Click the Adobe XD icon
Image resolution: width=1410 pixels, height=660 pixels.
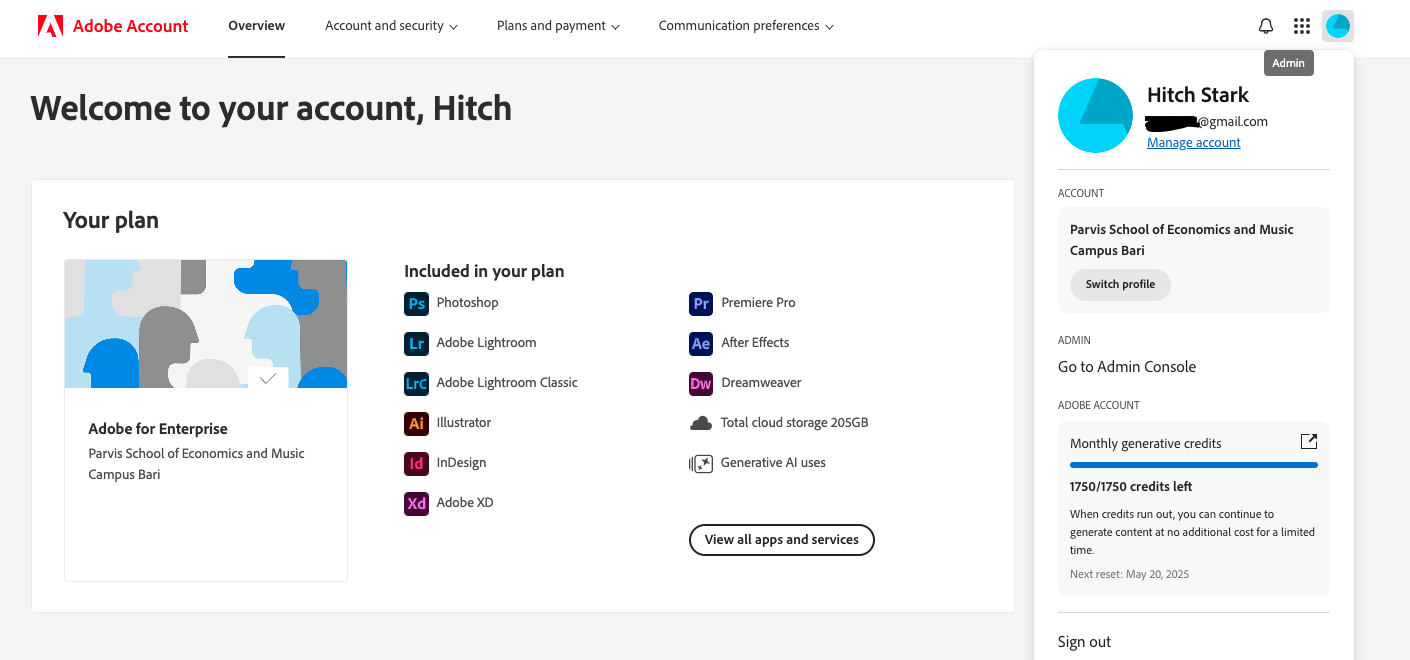(x=416, y=503)
